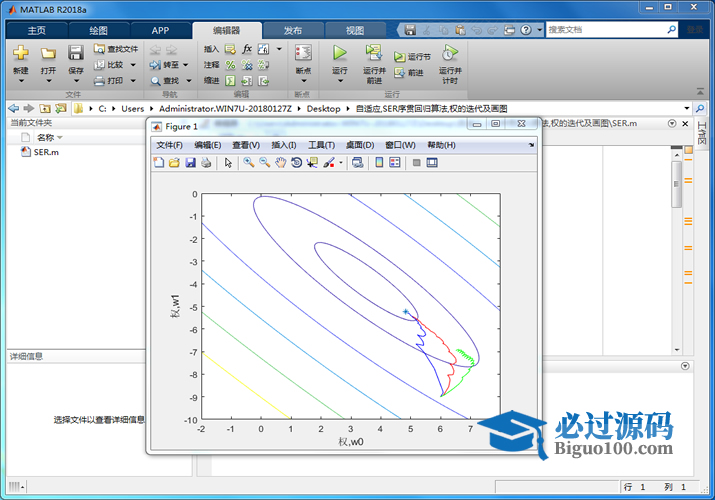Select SER.m in current folder list

(46, 152)
